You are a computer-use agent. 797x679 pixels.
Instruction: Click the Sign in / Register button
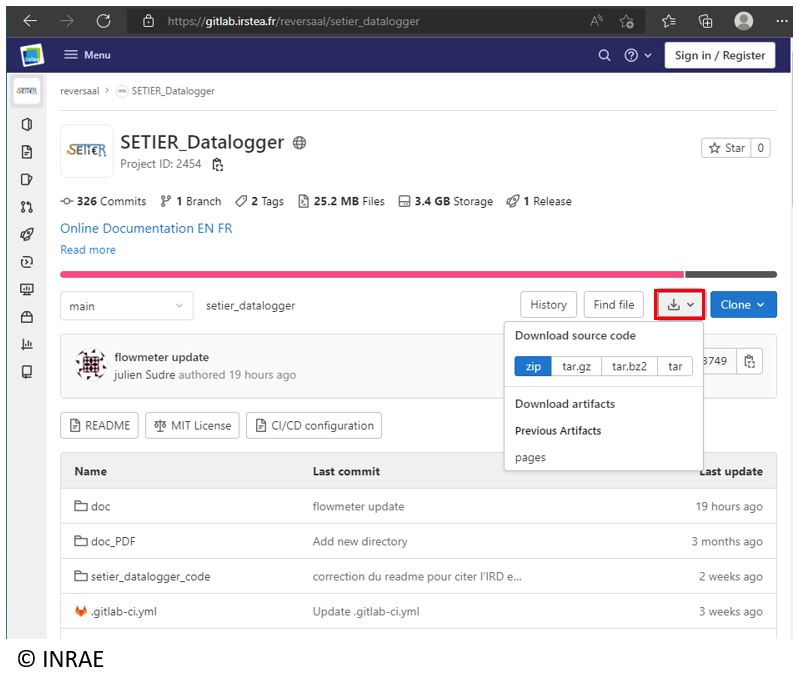[719, 56]
